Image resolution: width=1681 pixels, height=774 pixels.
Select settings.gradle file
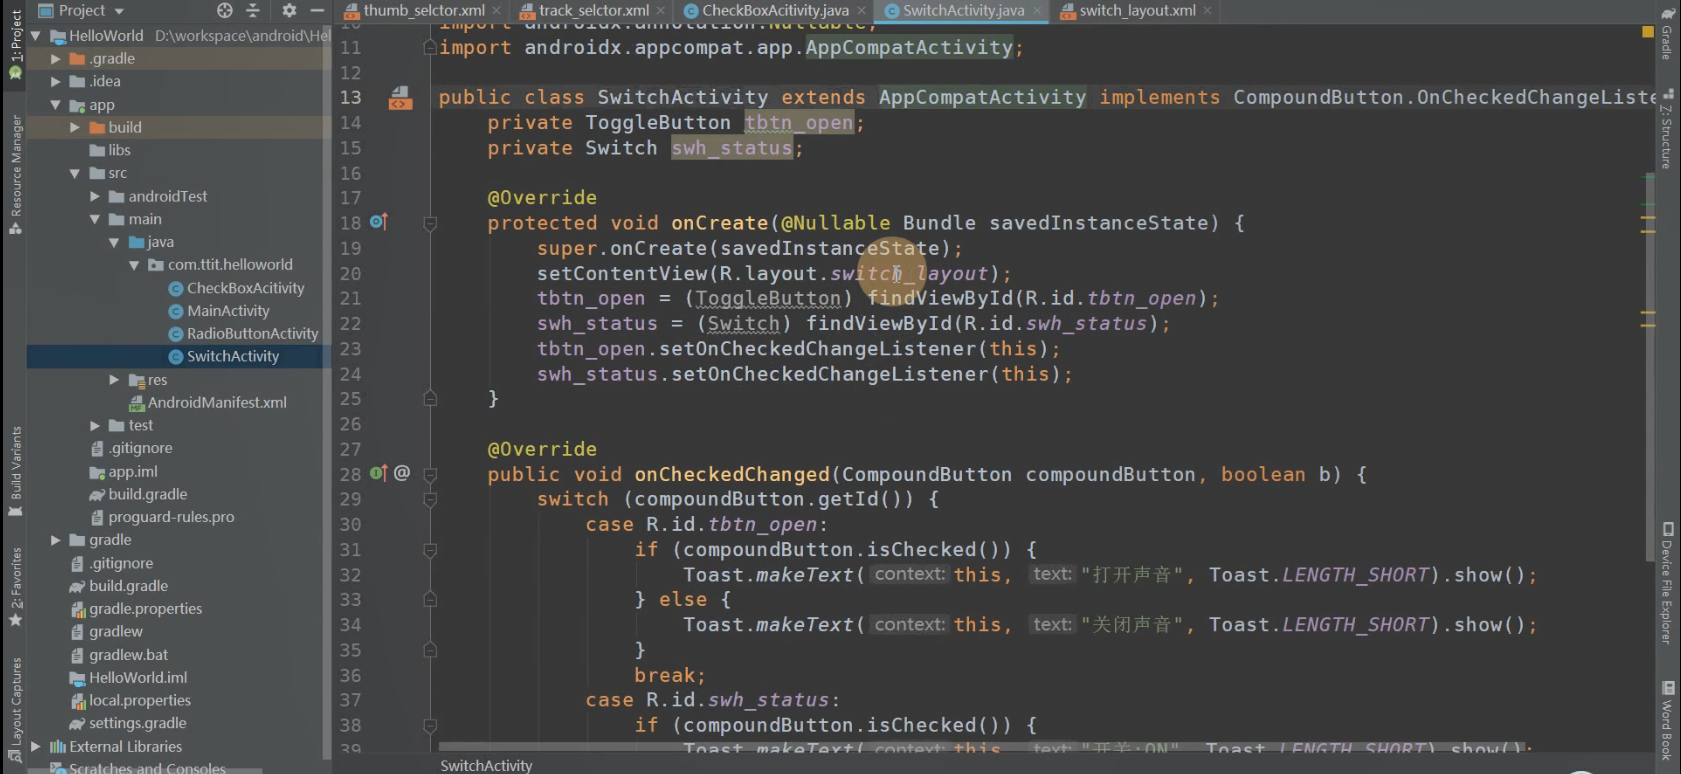(128, 724)
